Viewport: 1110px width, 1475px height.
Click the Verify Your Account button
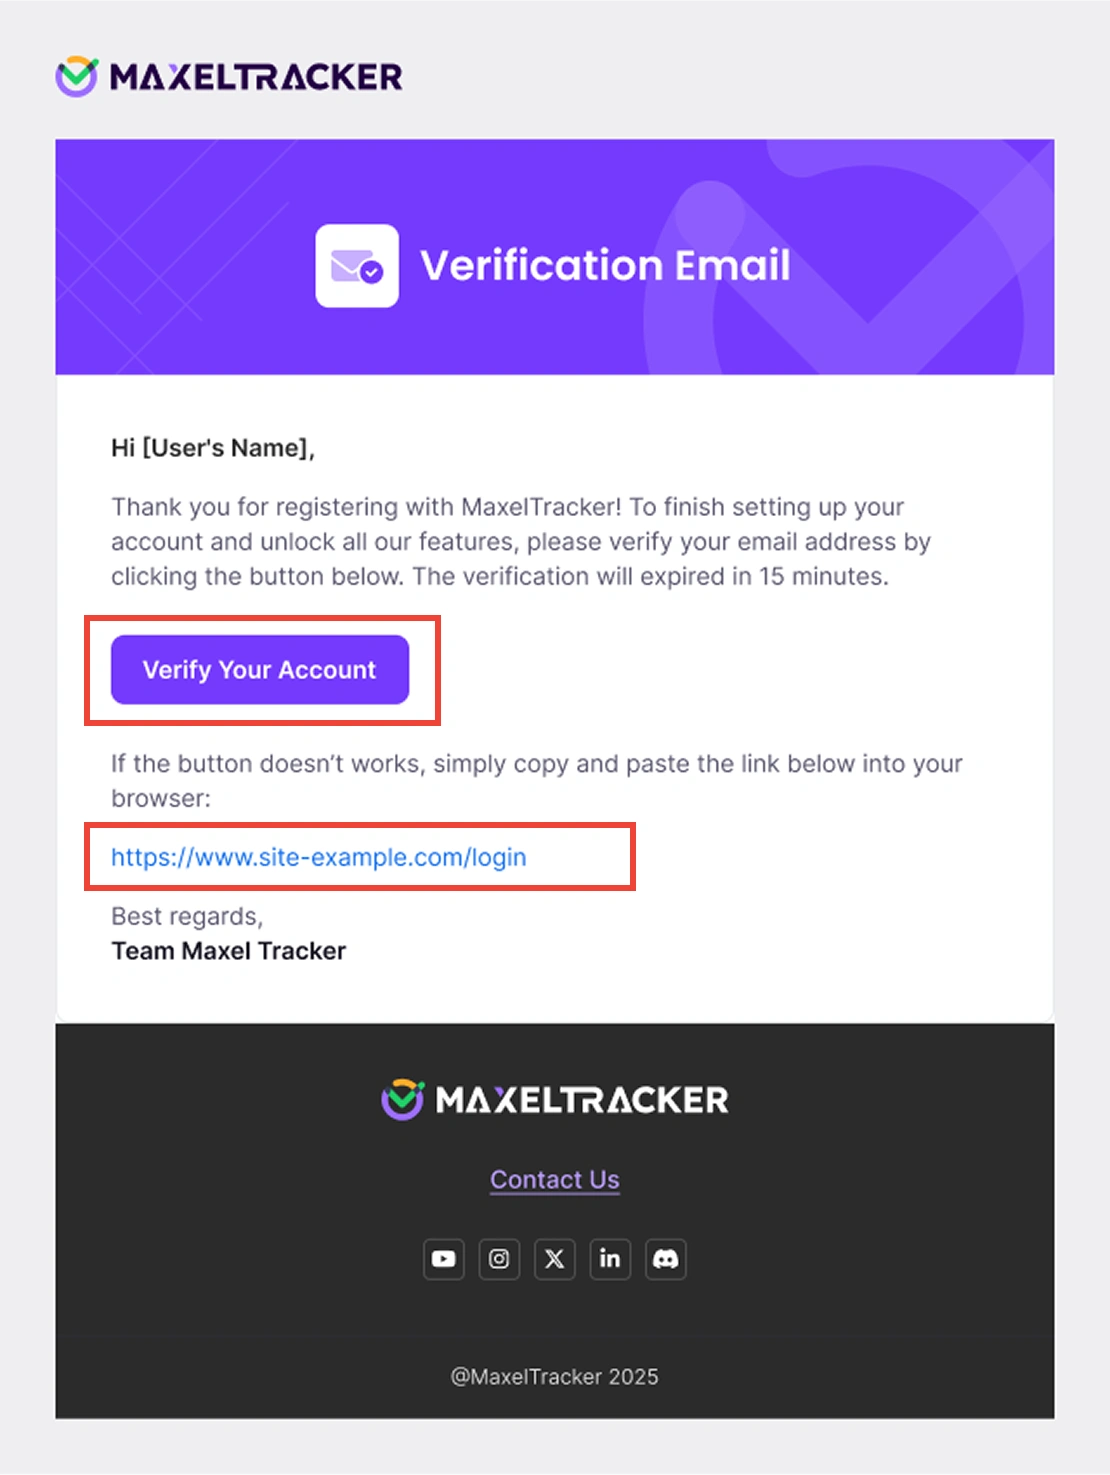(x=260, y=670)
